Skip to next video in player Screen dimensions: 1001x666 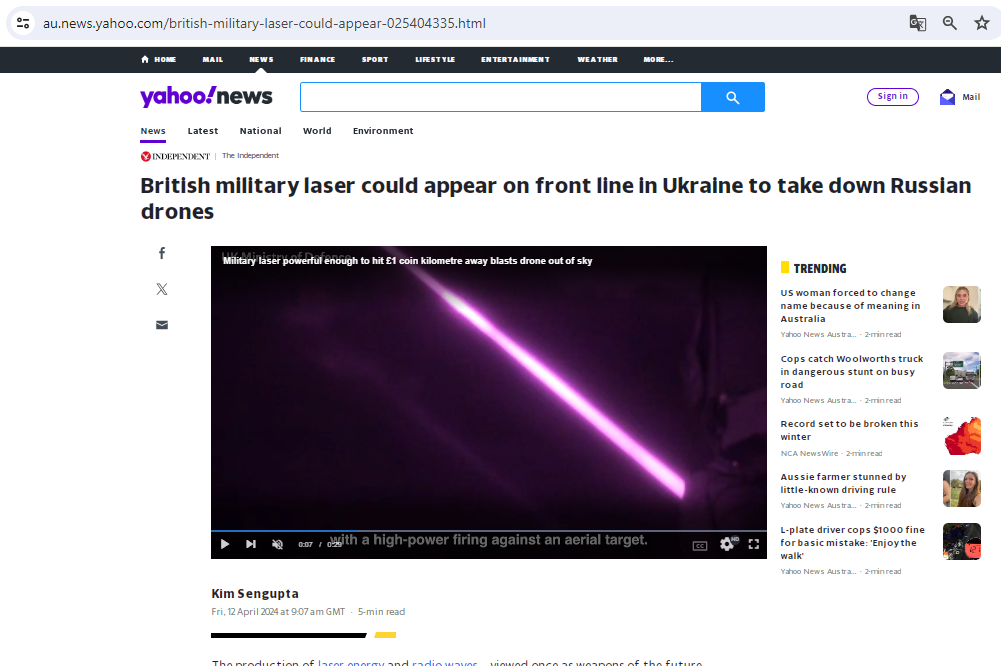point(251,544)
